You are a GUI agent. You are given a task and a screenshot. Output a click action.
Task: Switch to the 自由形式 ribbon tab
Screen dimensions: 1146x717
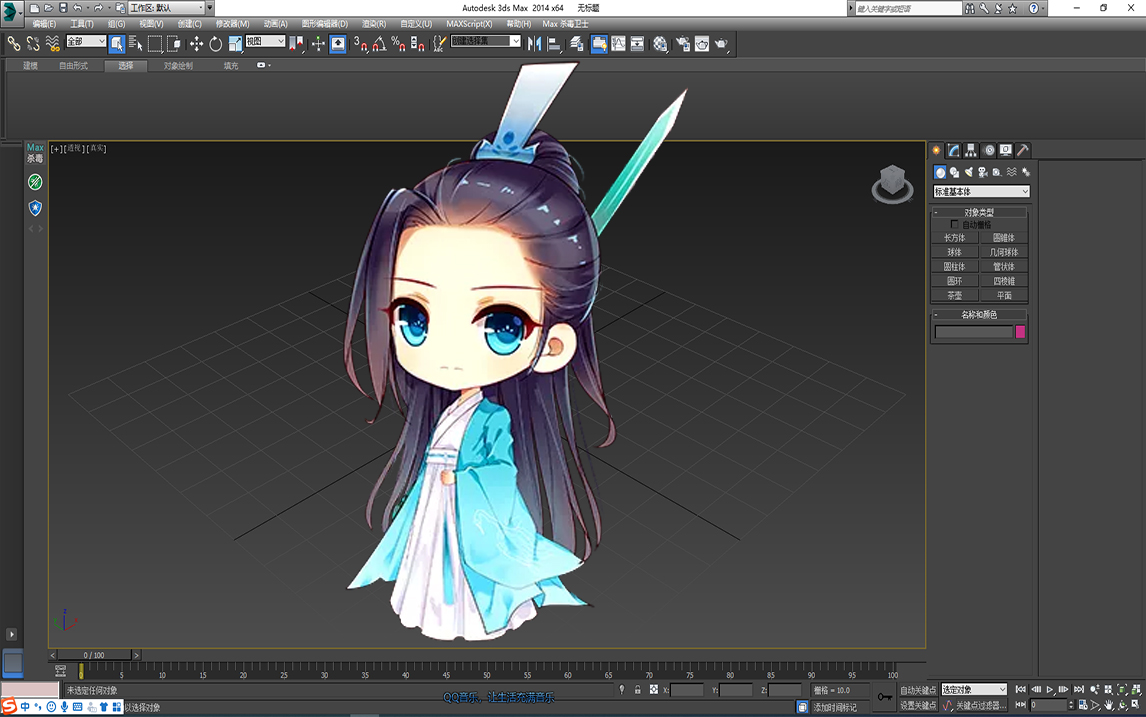(x=73, y=66)
